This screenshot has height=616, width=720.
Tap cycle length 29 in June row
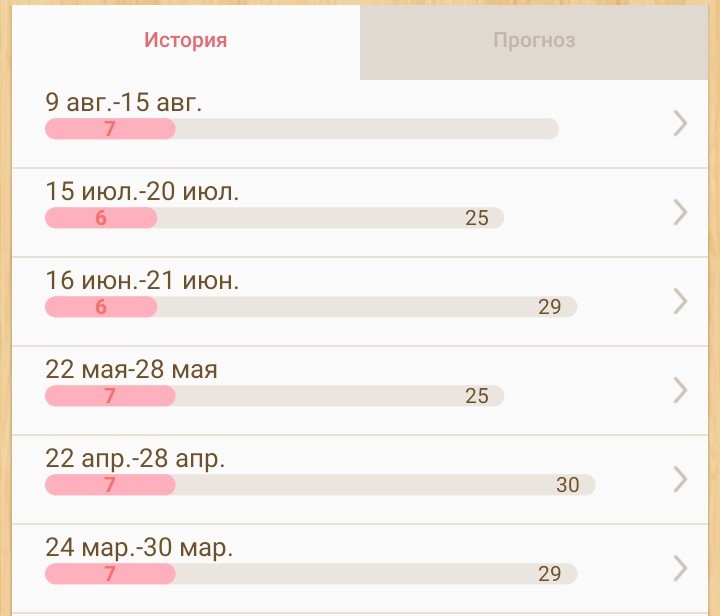pos(550,307)
